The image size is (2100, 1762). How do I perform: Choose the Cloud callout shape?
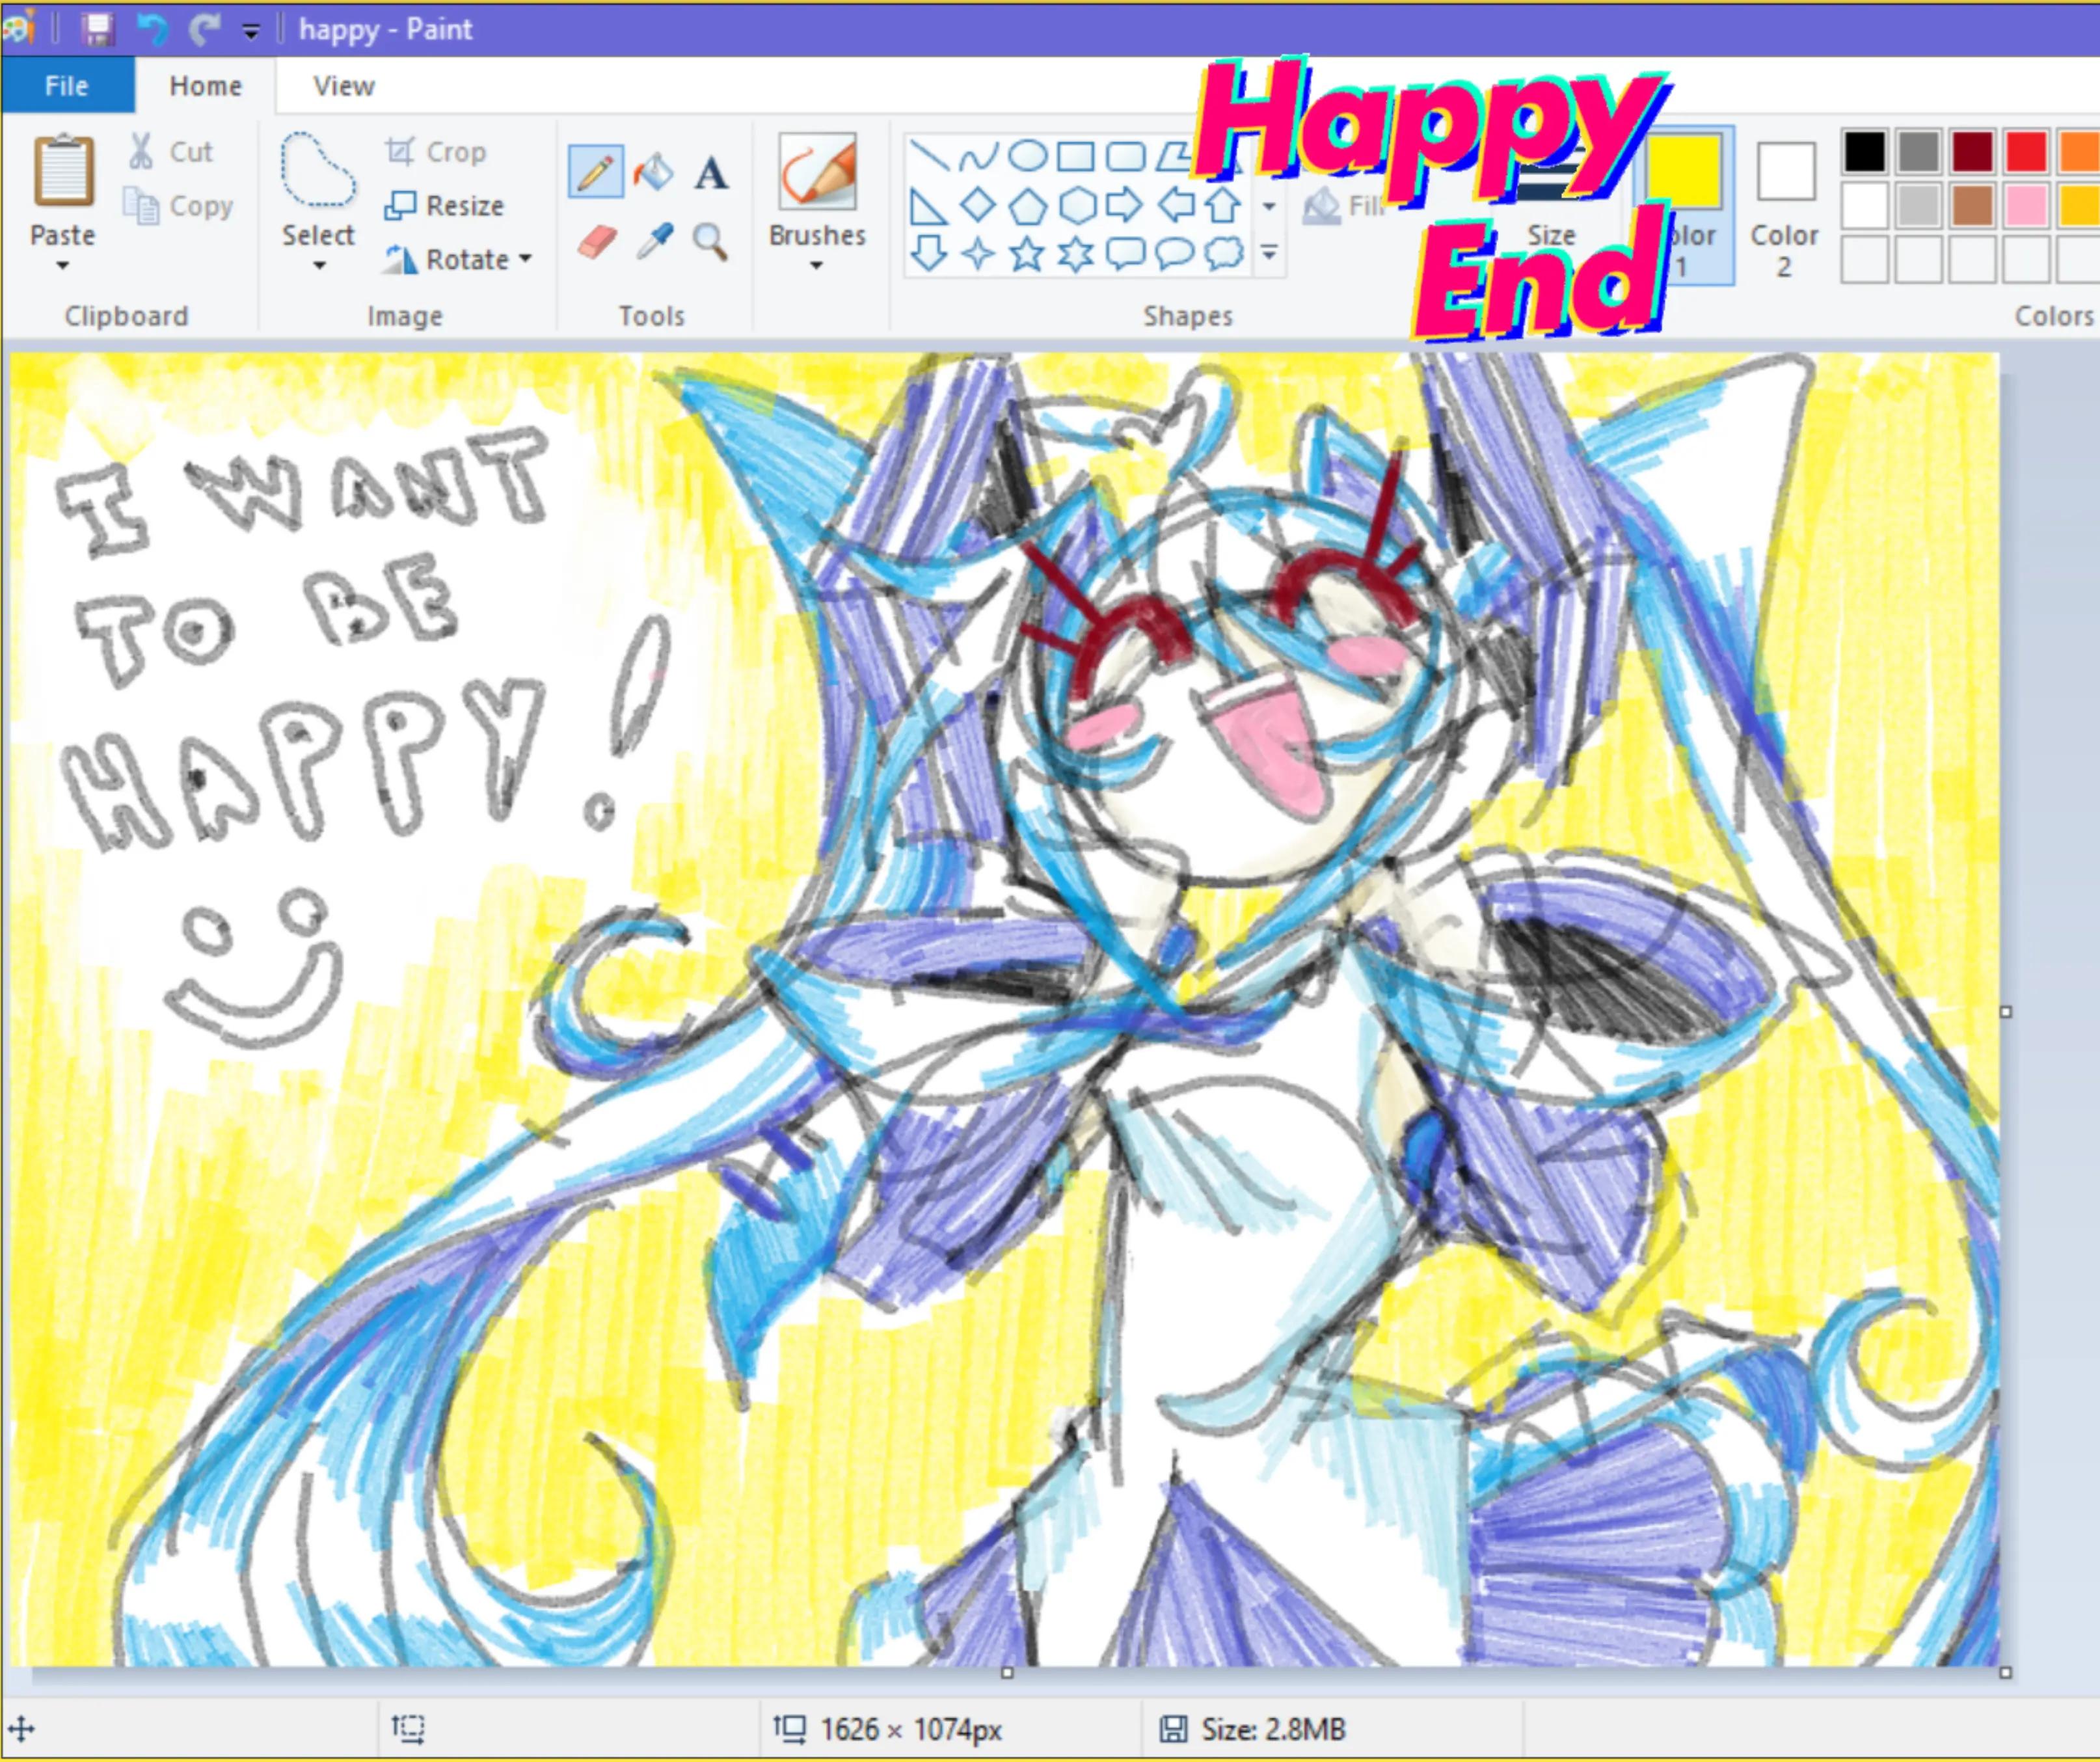click(x=1224, y=254)
